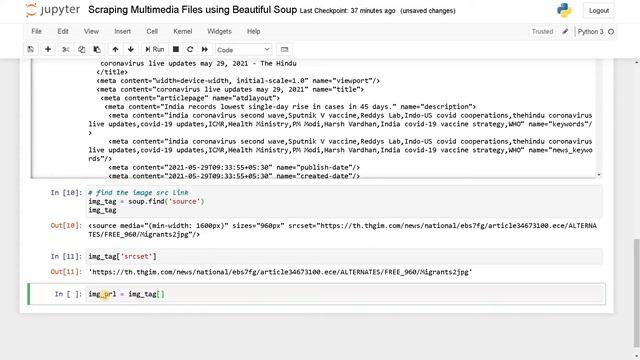640x360 pixels.
Task: Open the cell type Code dropdown
Action: [243, 49]
